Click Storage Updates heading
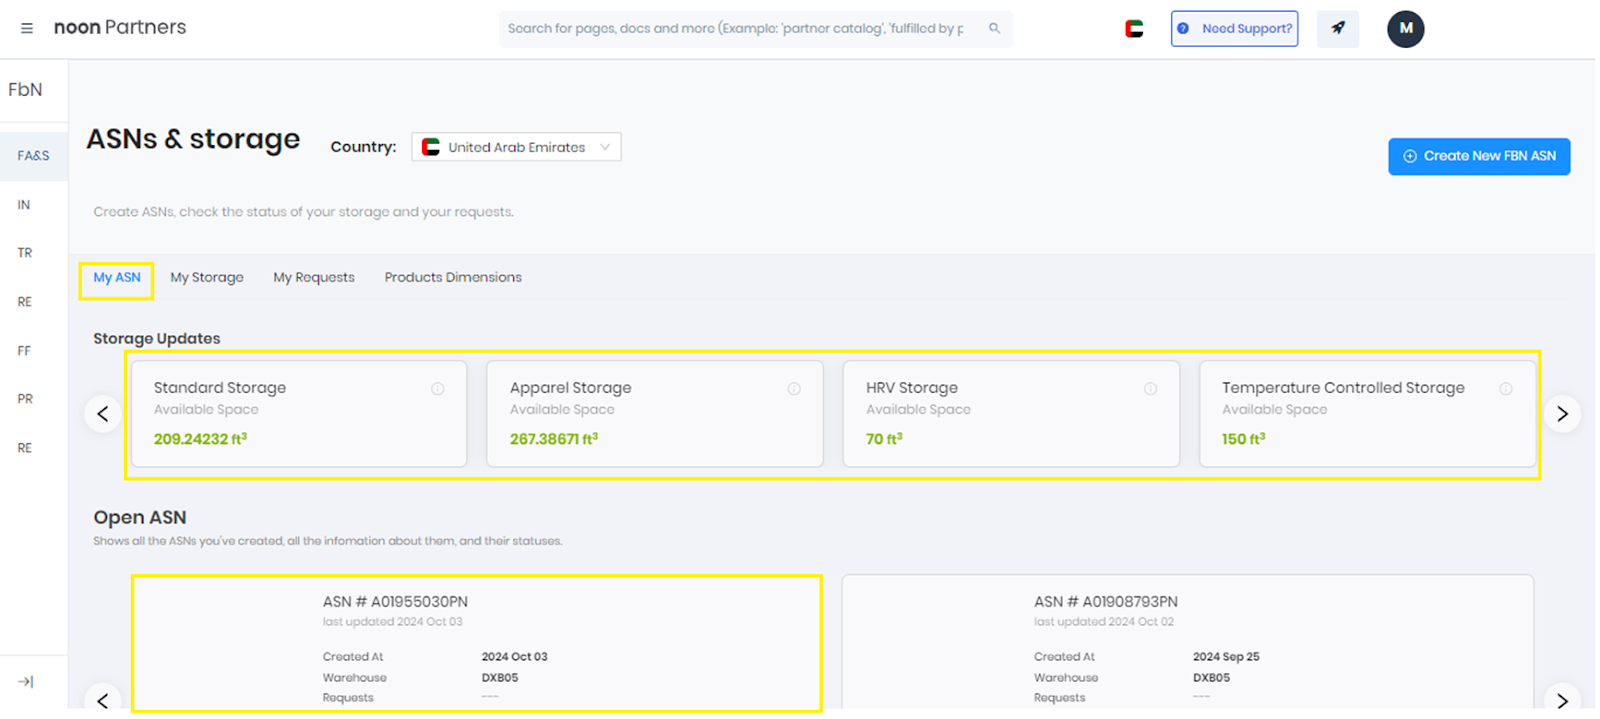Viewport: 1600px width, 719px height. click(x=157, y=338)
